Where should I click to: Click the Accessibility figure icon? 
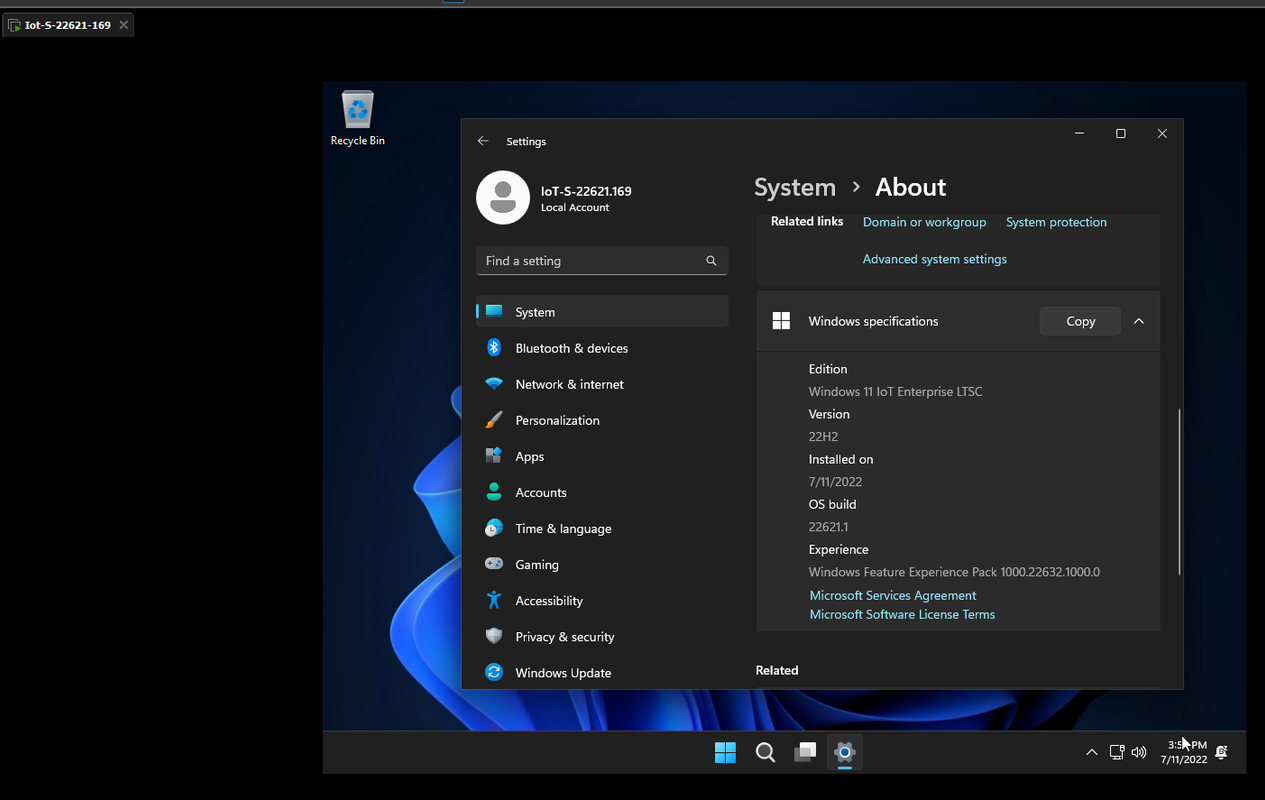click(494, 600)
